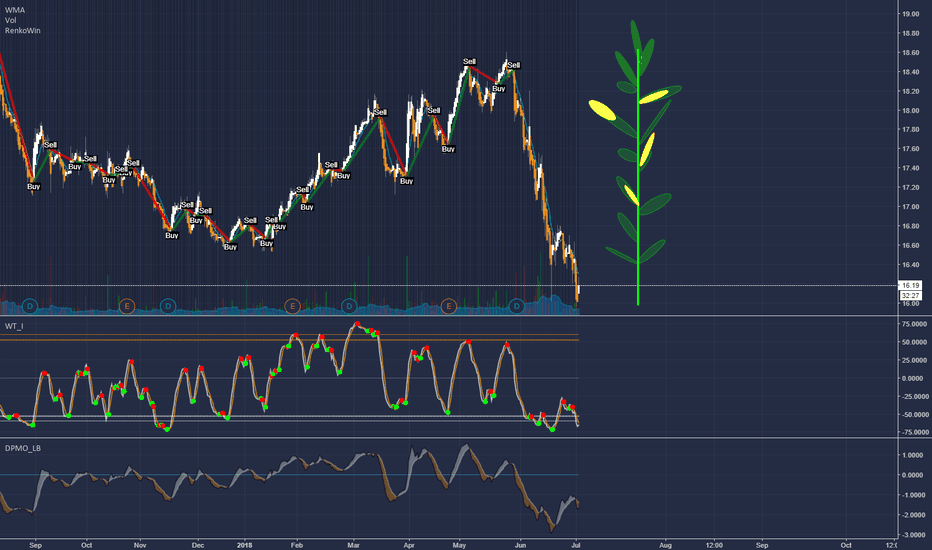Click the May label on time axis
Viewport: 932px width, 550px height.
(x=459, y=545)
